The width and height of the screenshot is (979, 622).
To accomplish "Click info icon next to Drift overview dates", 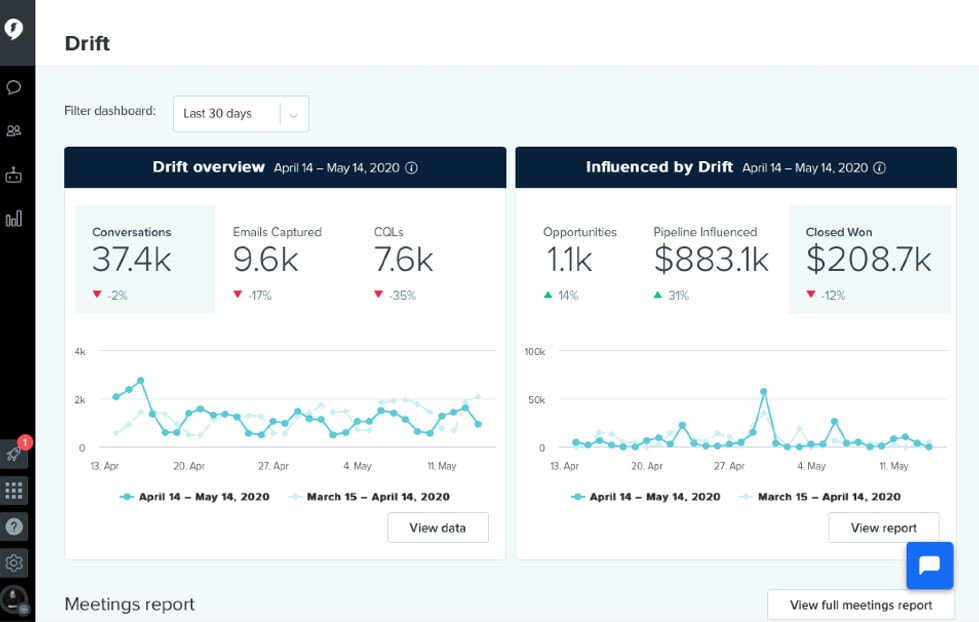I will 411,167.
